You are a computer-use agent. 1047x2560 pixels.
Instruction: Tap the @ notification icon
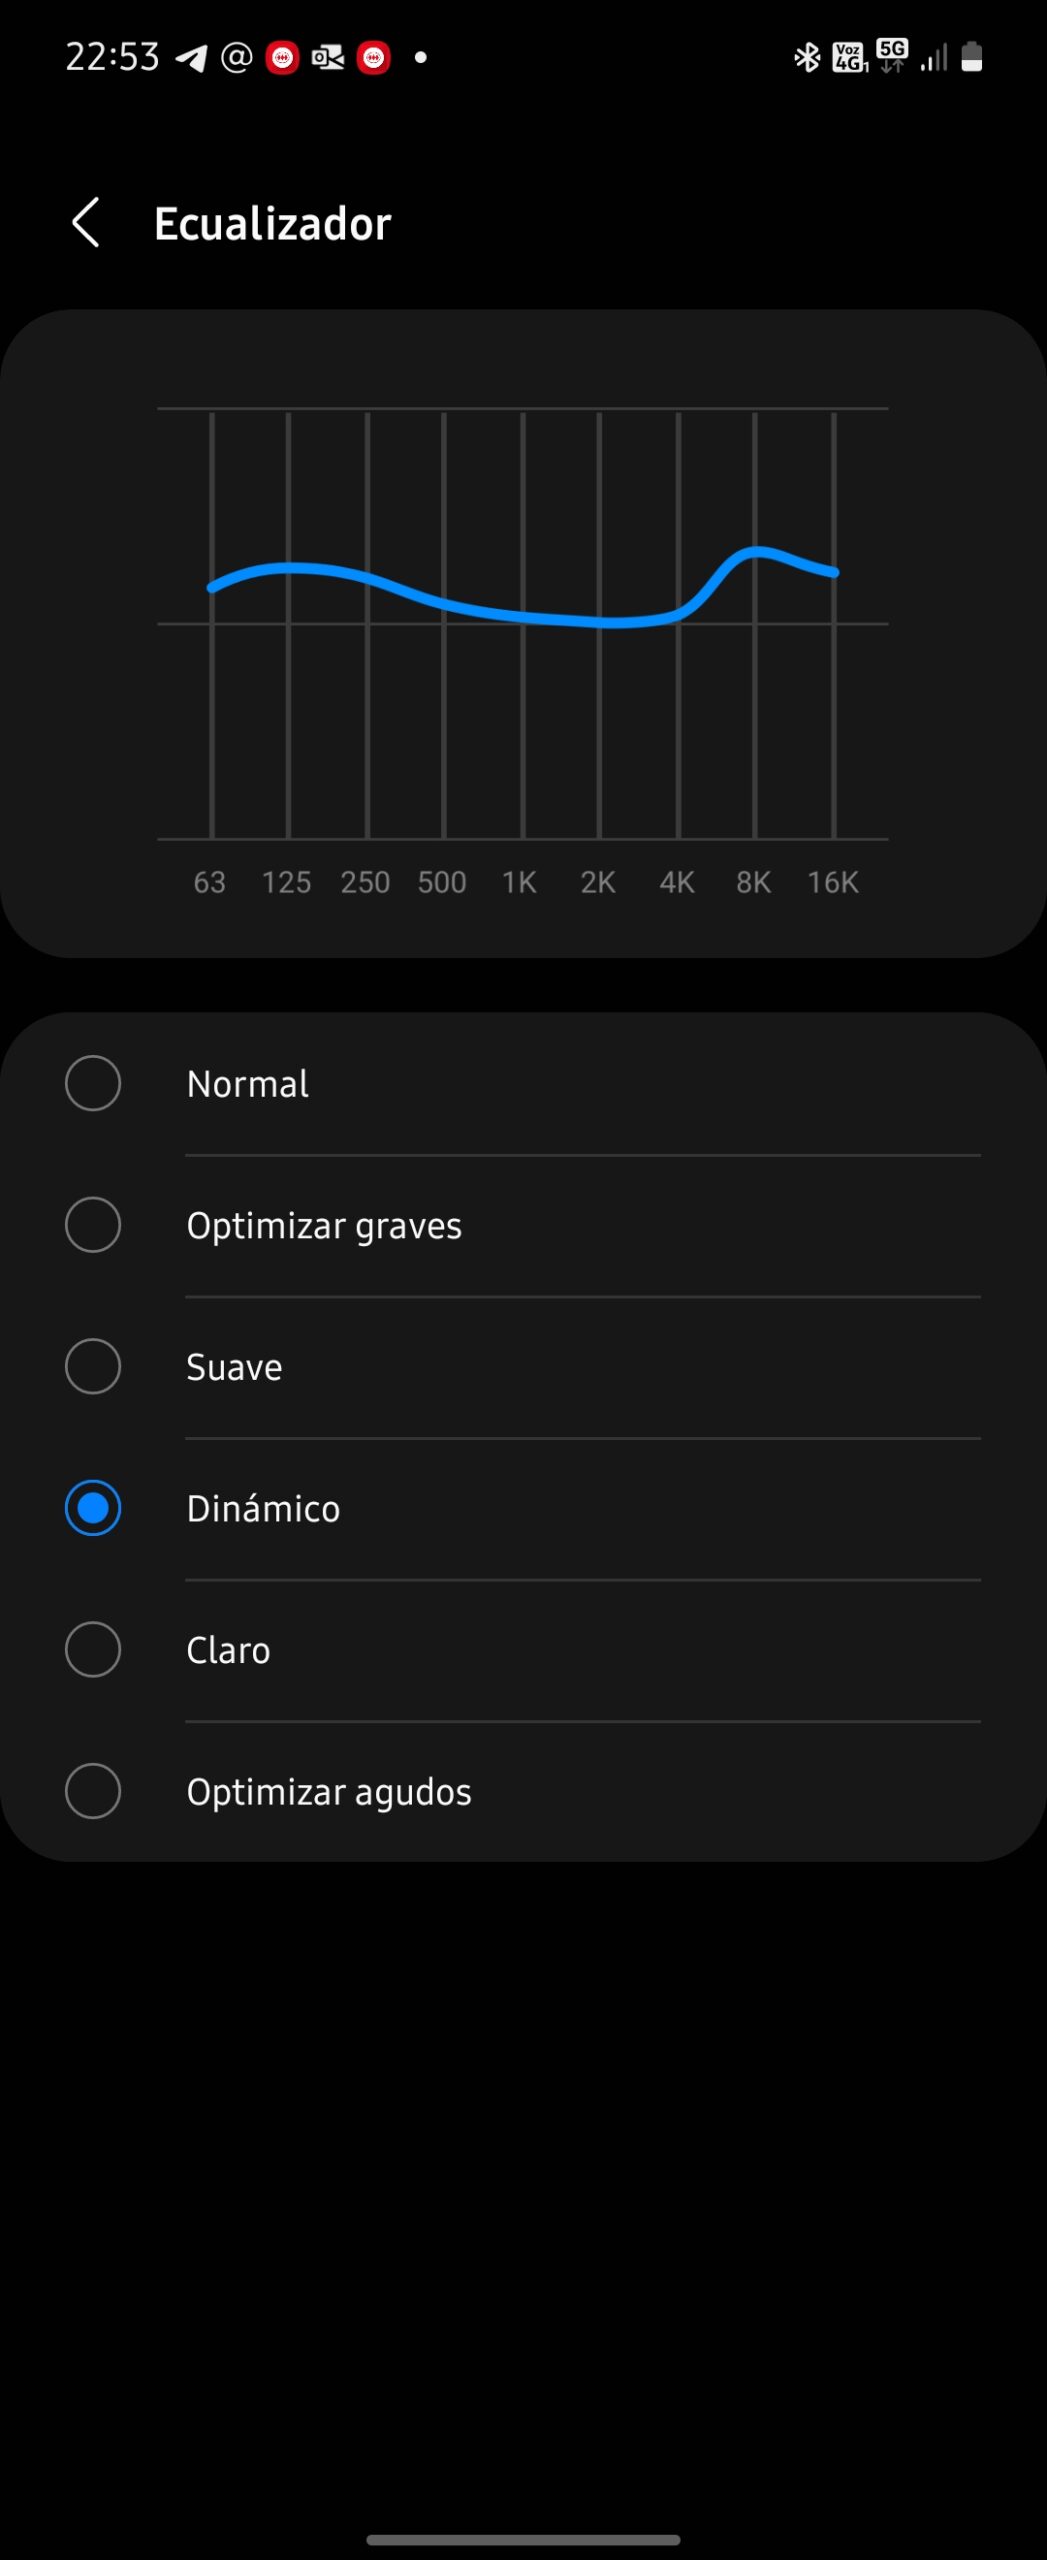pyautogui.click(x=236, y=58)
